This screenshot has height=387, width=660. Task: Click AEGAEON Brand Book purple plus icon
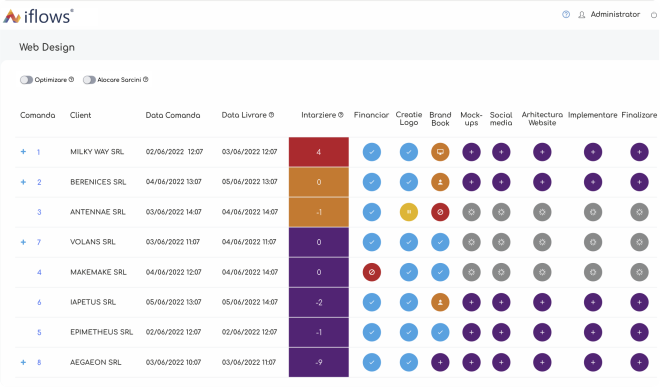pyautogui.click(x=440, y=363)
